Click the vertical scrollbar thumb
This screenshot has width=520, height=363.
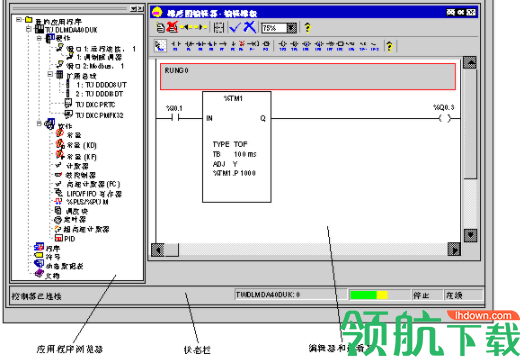tap(470, 124)
